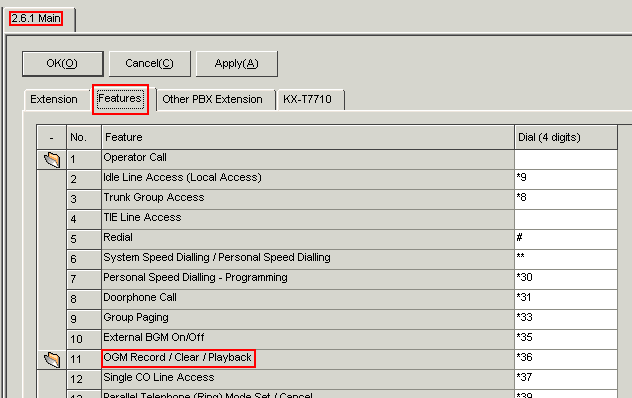Select the Idle Line Access (Local Access) text
The height and width of the screenshot is (398, 632).
[183, 177]
